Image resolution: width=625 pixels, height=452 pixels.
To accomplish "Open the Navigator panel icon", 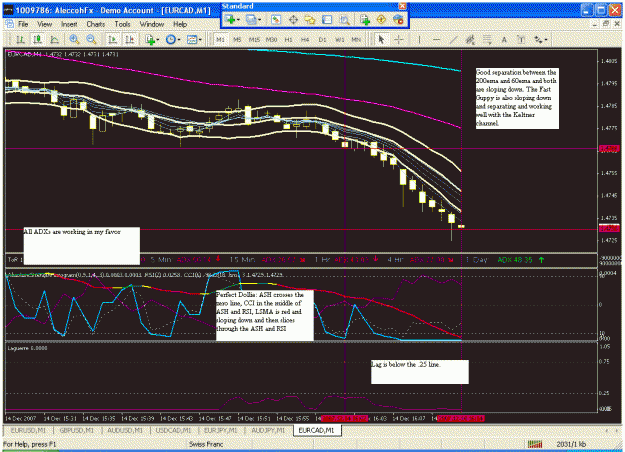I will coord(310,20).
